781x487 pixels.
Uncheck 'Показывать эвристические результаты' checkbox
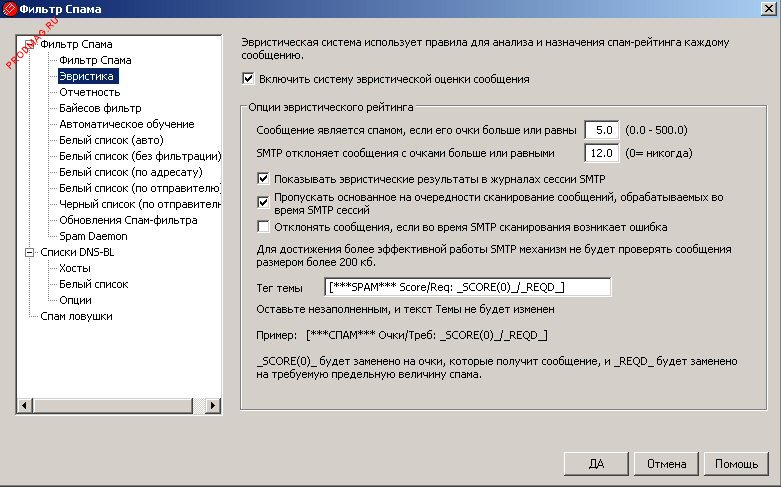coord(263,178)
